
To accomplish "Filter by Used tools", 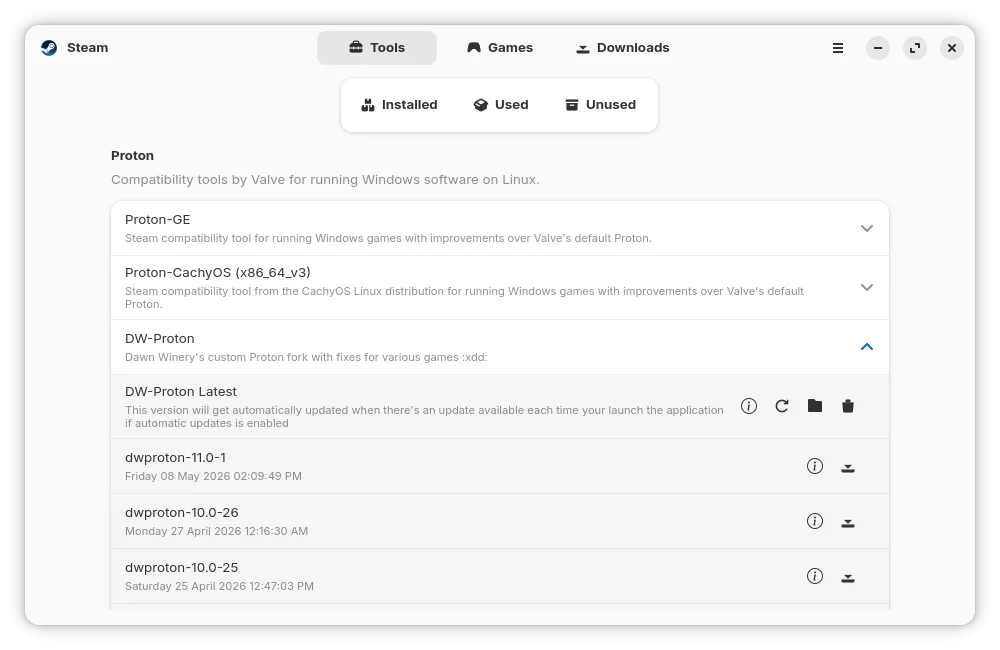I will pyautogui.click(x=501, y=105).
